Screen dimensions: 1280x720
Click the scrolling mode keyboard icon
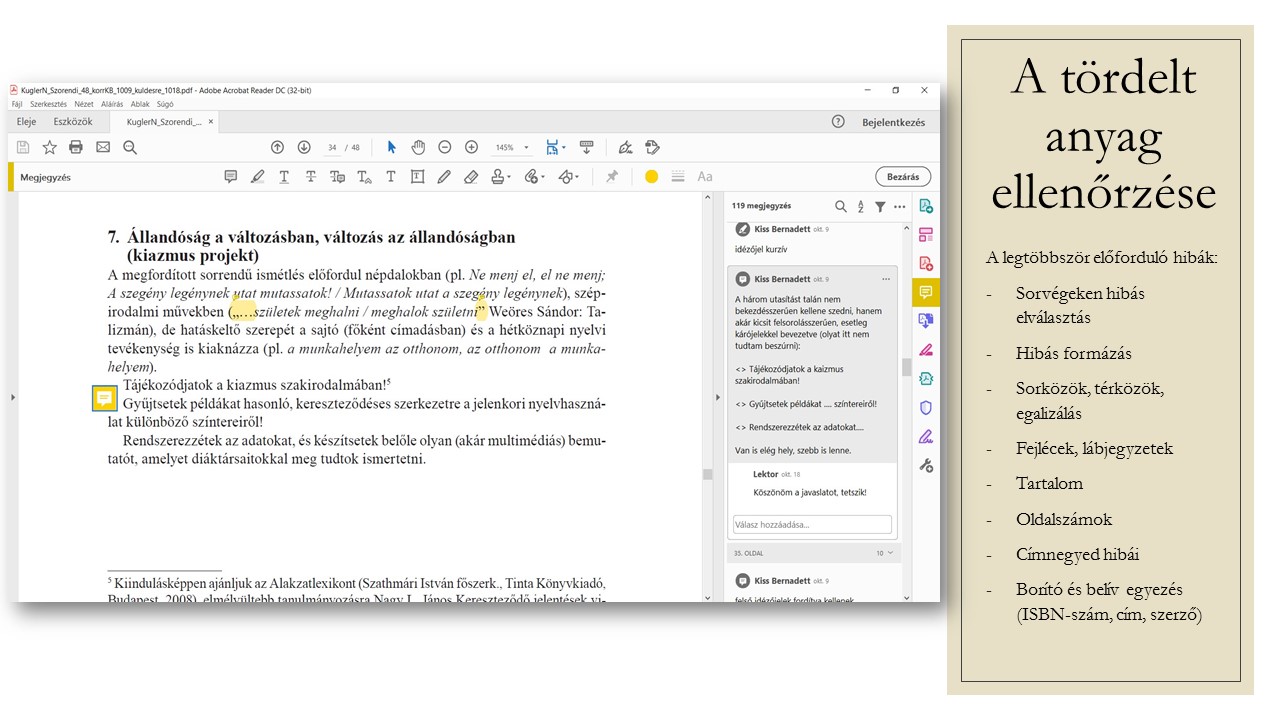(x=587, y=147)
